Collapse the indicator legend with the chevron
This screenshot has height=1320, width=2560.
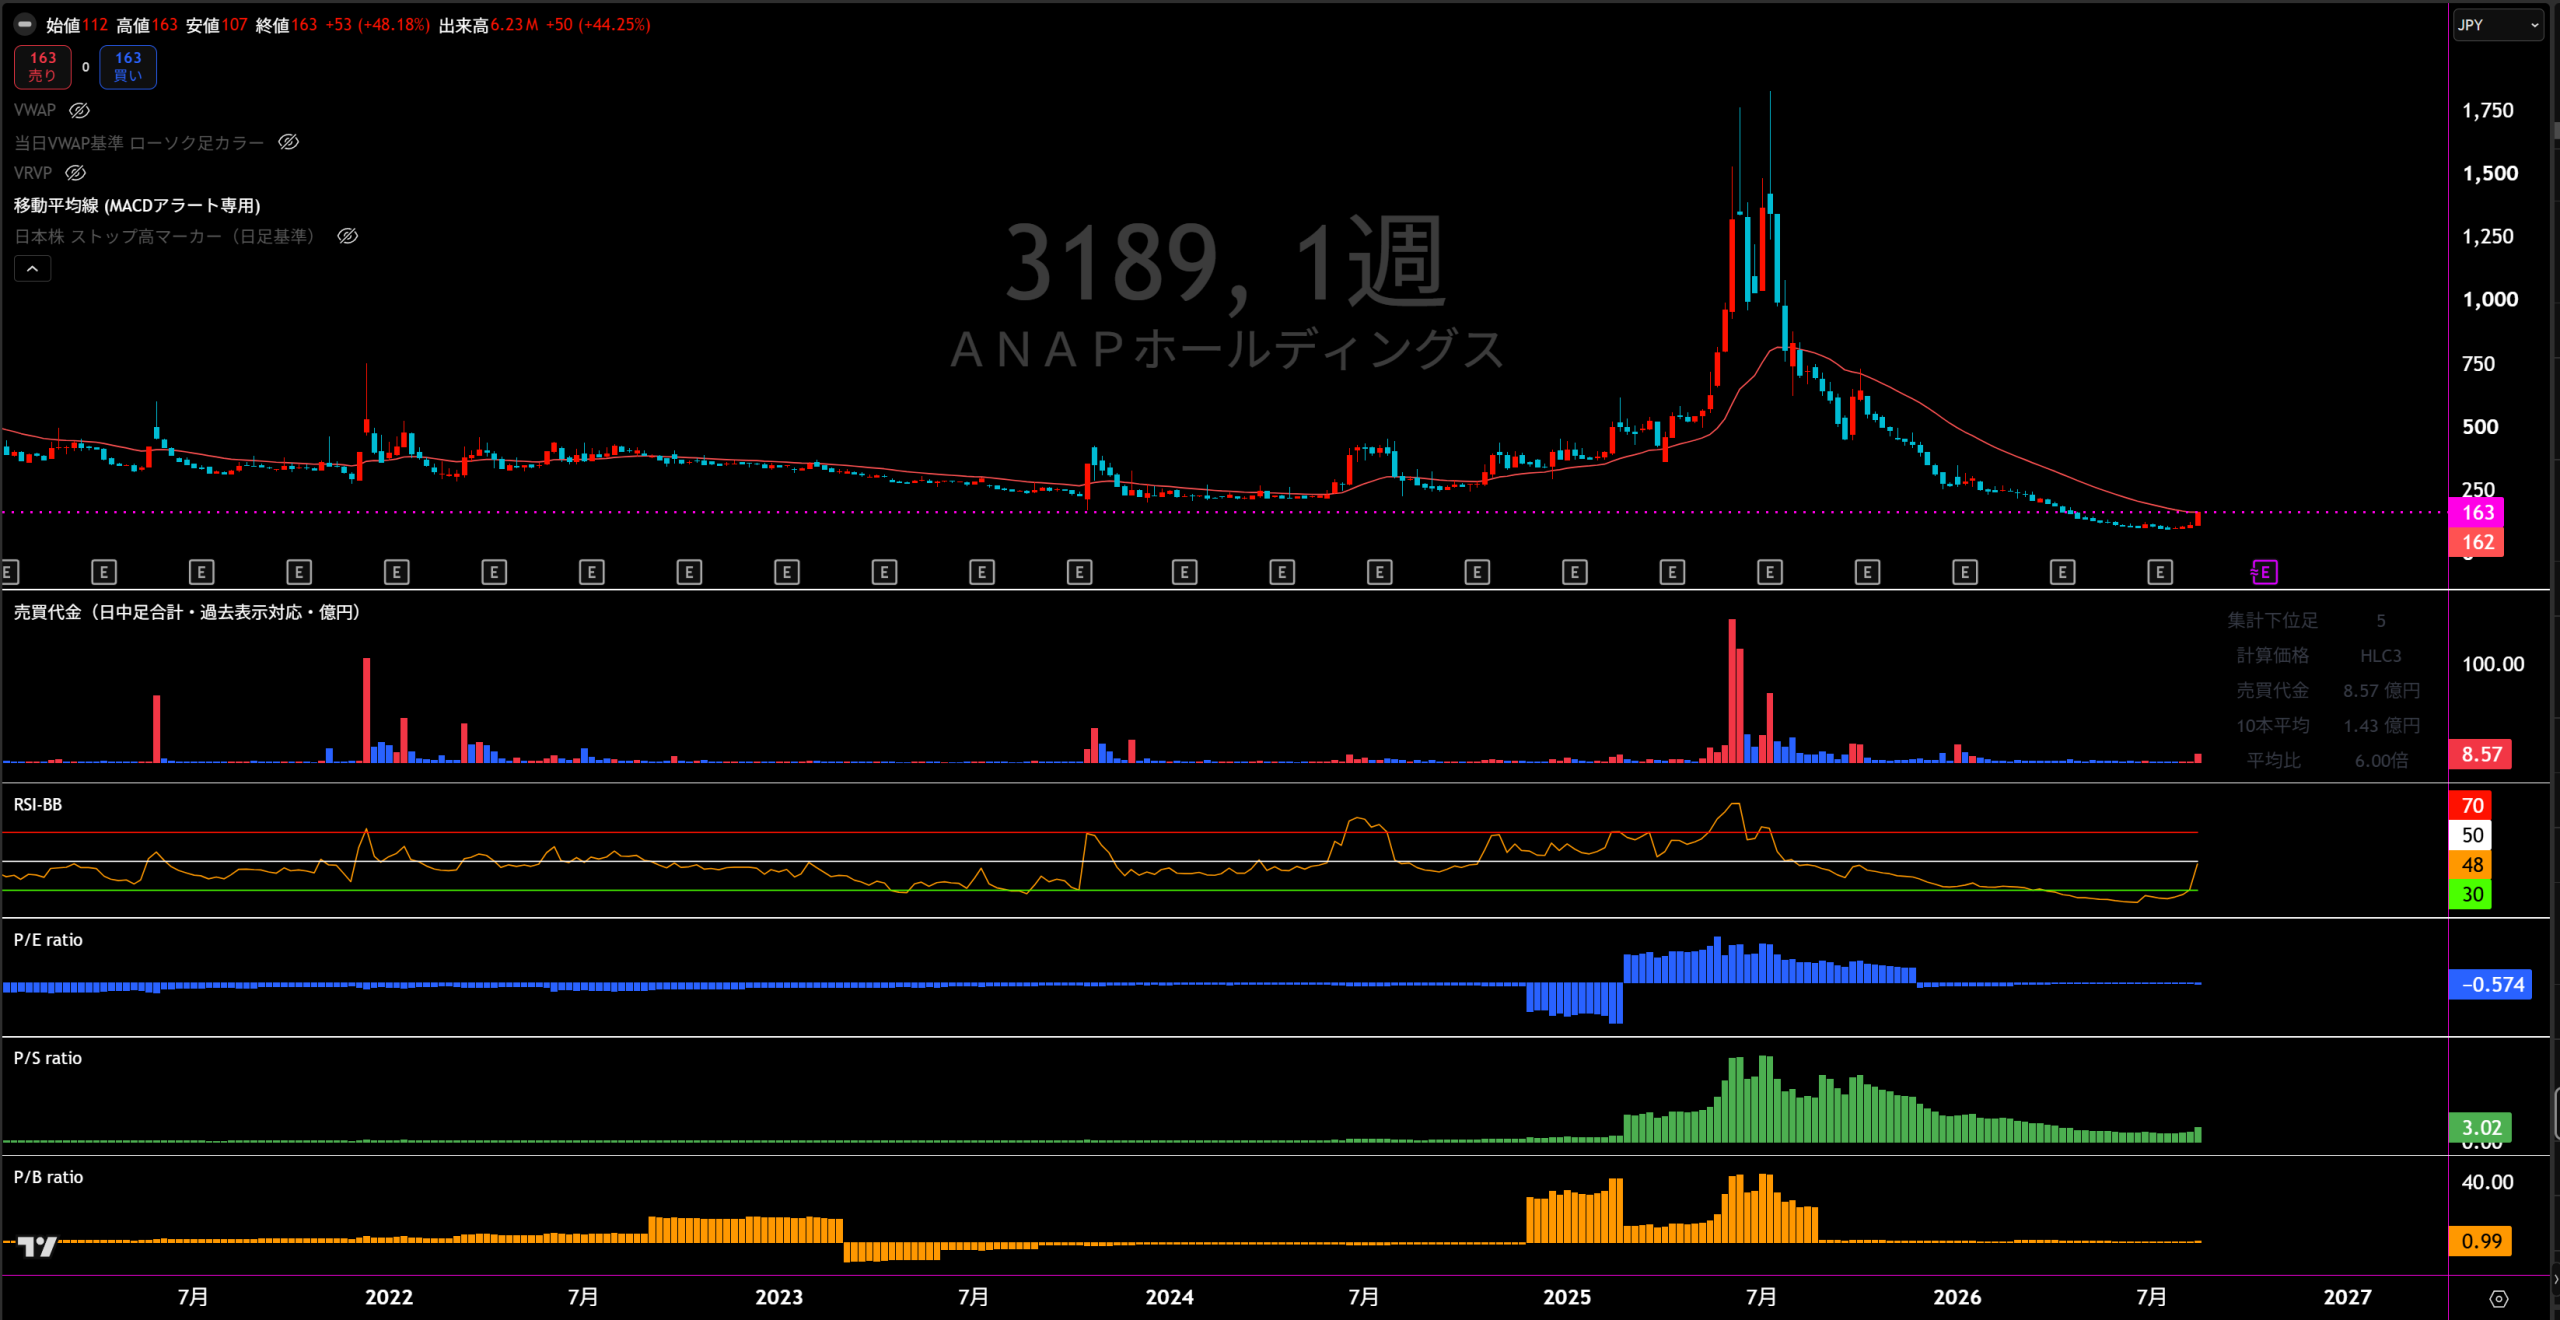tap(32, 269)
